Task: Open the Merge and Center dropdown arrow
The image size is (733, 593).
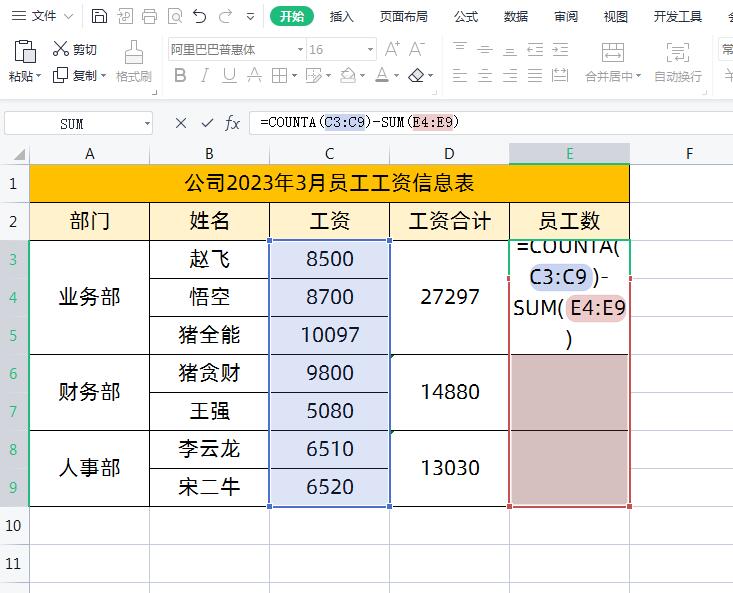Action: (638, 75)
